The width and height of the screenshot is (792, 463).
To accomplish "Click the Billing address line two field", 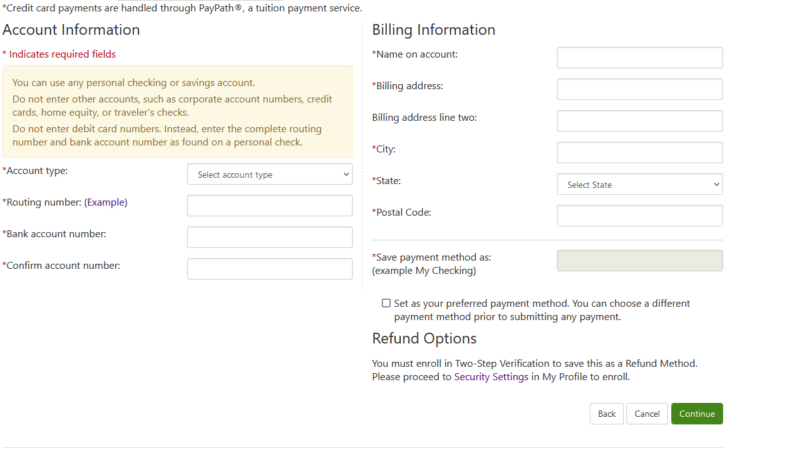I will (x=639, y=121).
